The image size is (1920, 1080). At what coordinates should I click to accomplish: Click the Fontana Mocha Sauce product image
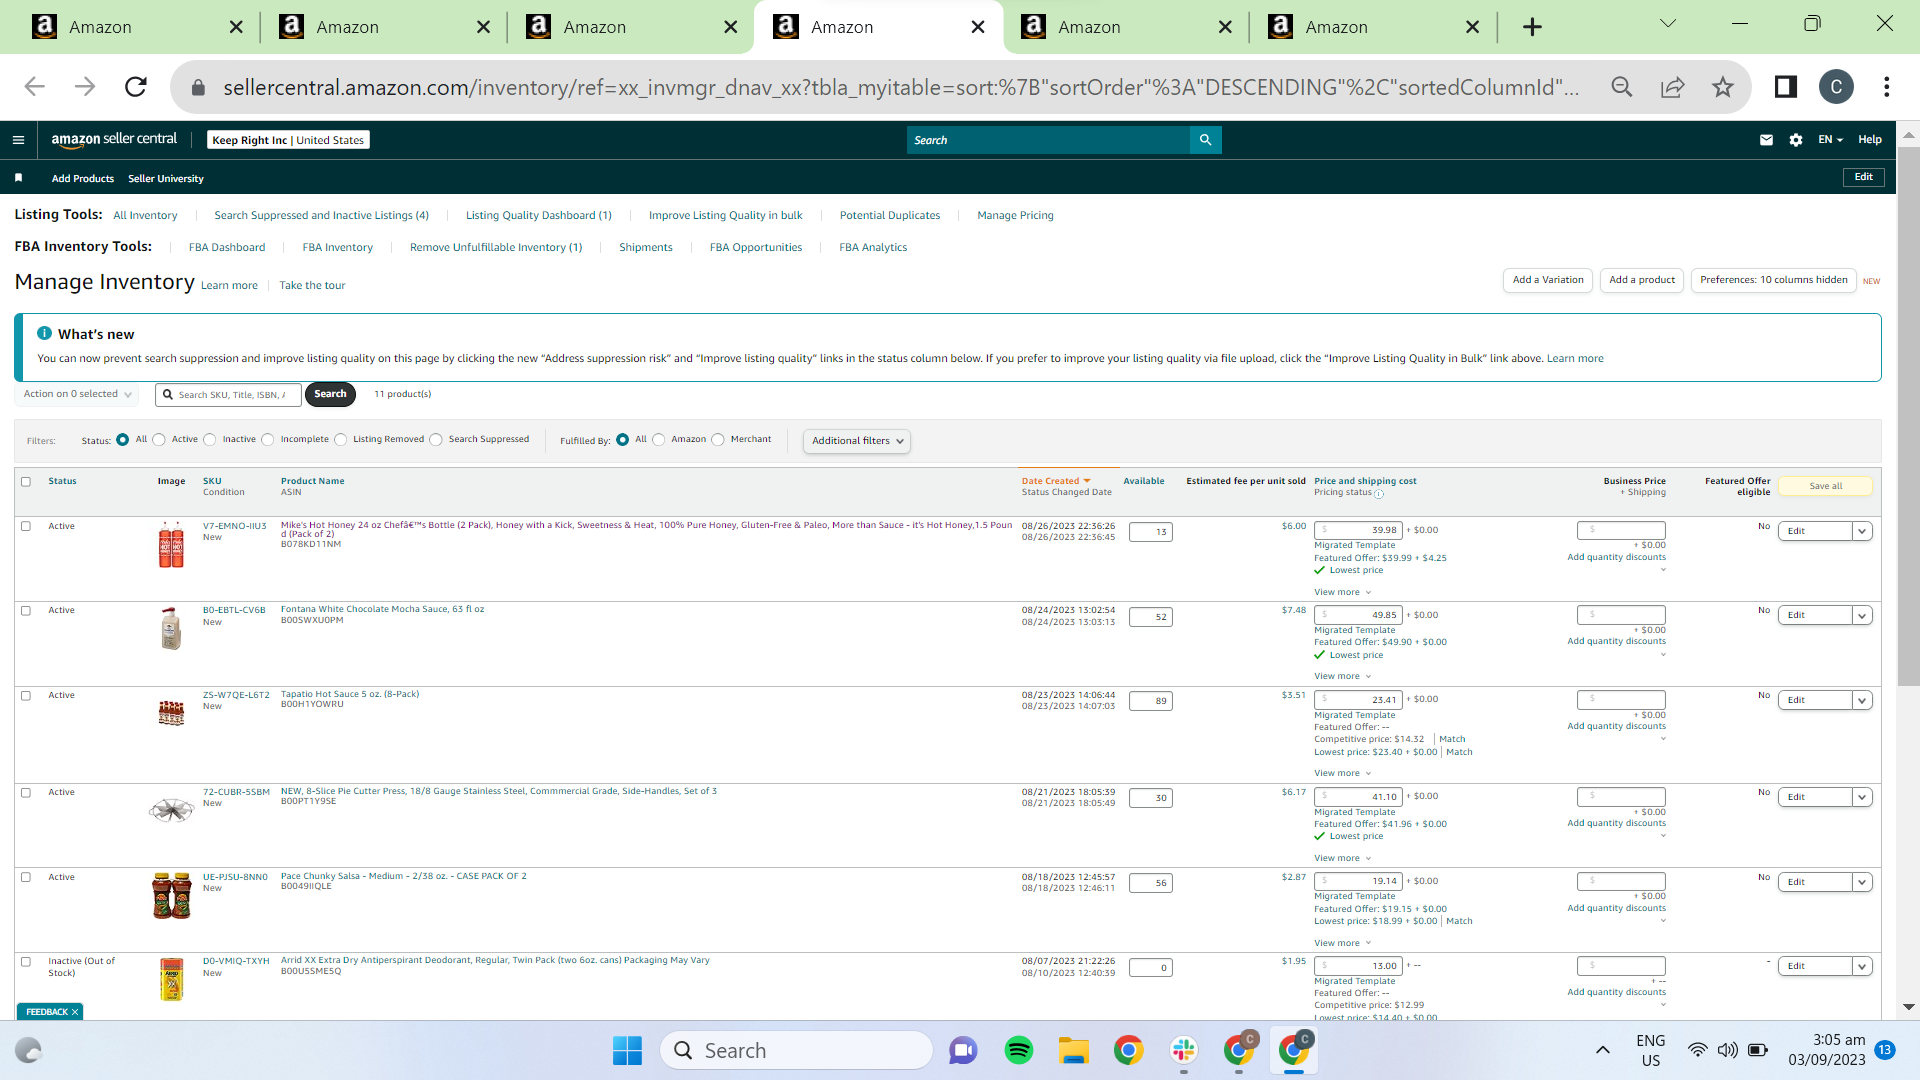[x=171, y=628]
